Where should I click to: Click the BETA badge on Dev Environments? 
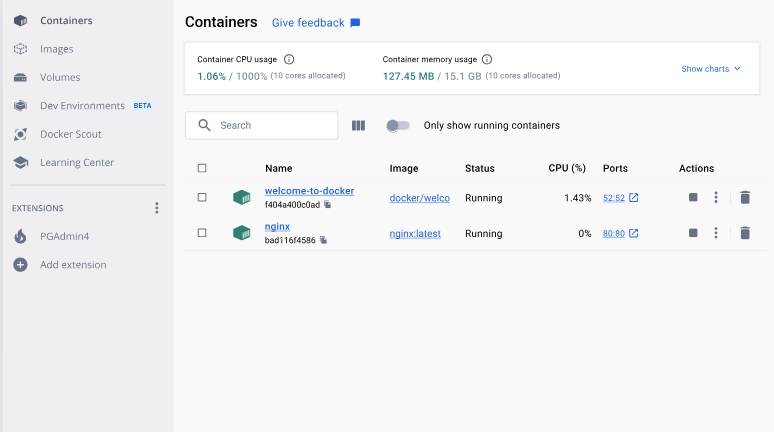click(x=142, y=106)
